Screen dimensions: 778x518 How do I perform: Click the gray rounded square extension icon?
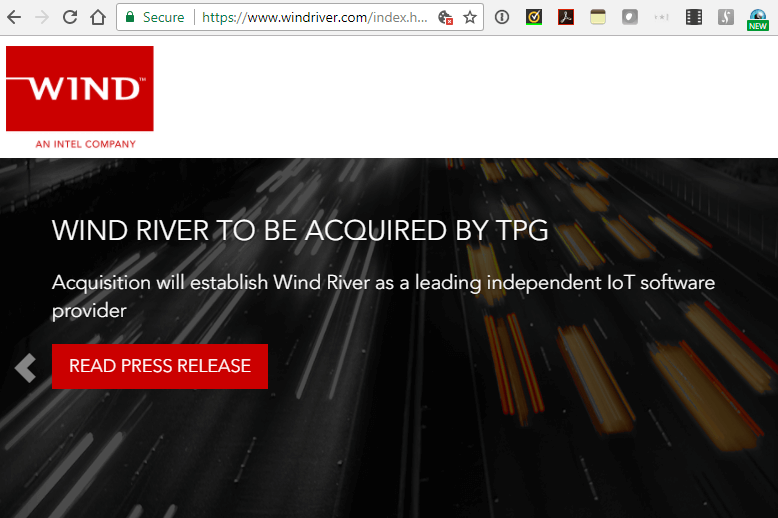click(x=630, y=17)
